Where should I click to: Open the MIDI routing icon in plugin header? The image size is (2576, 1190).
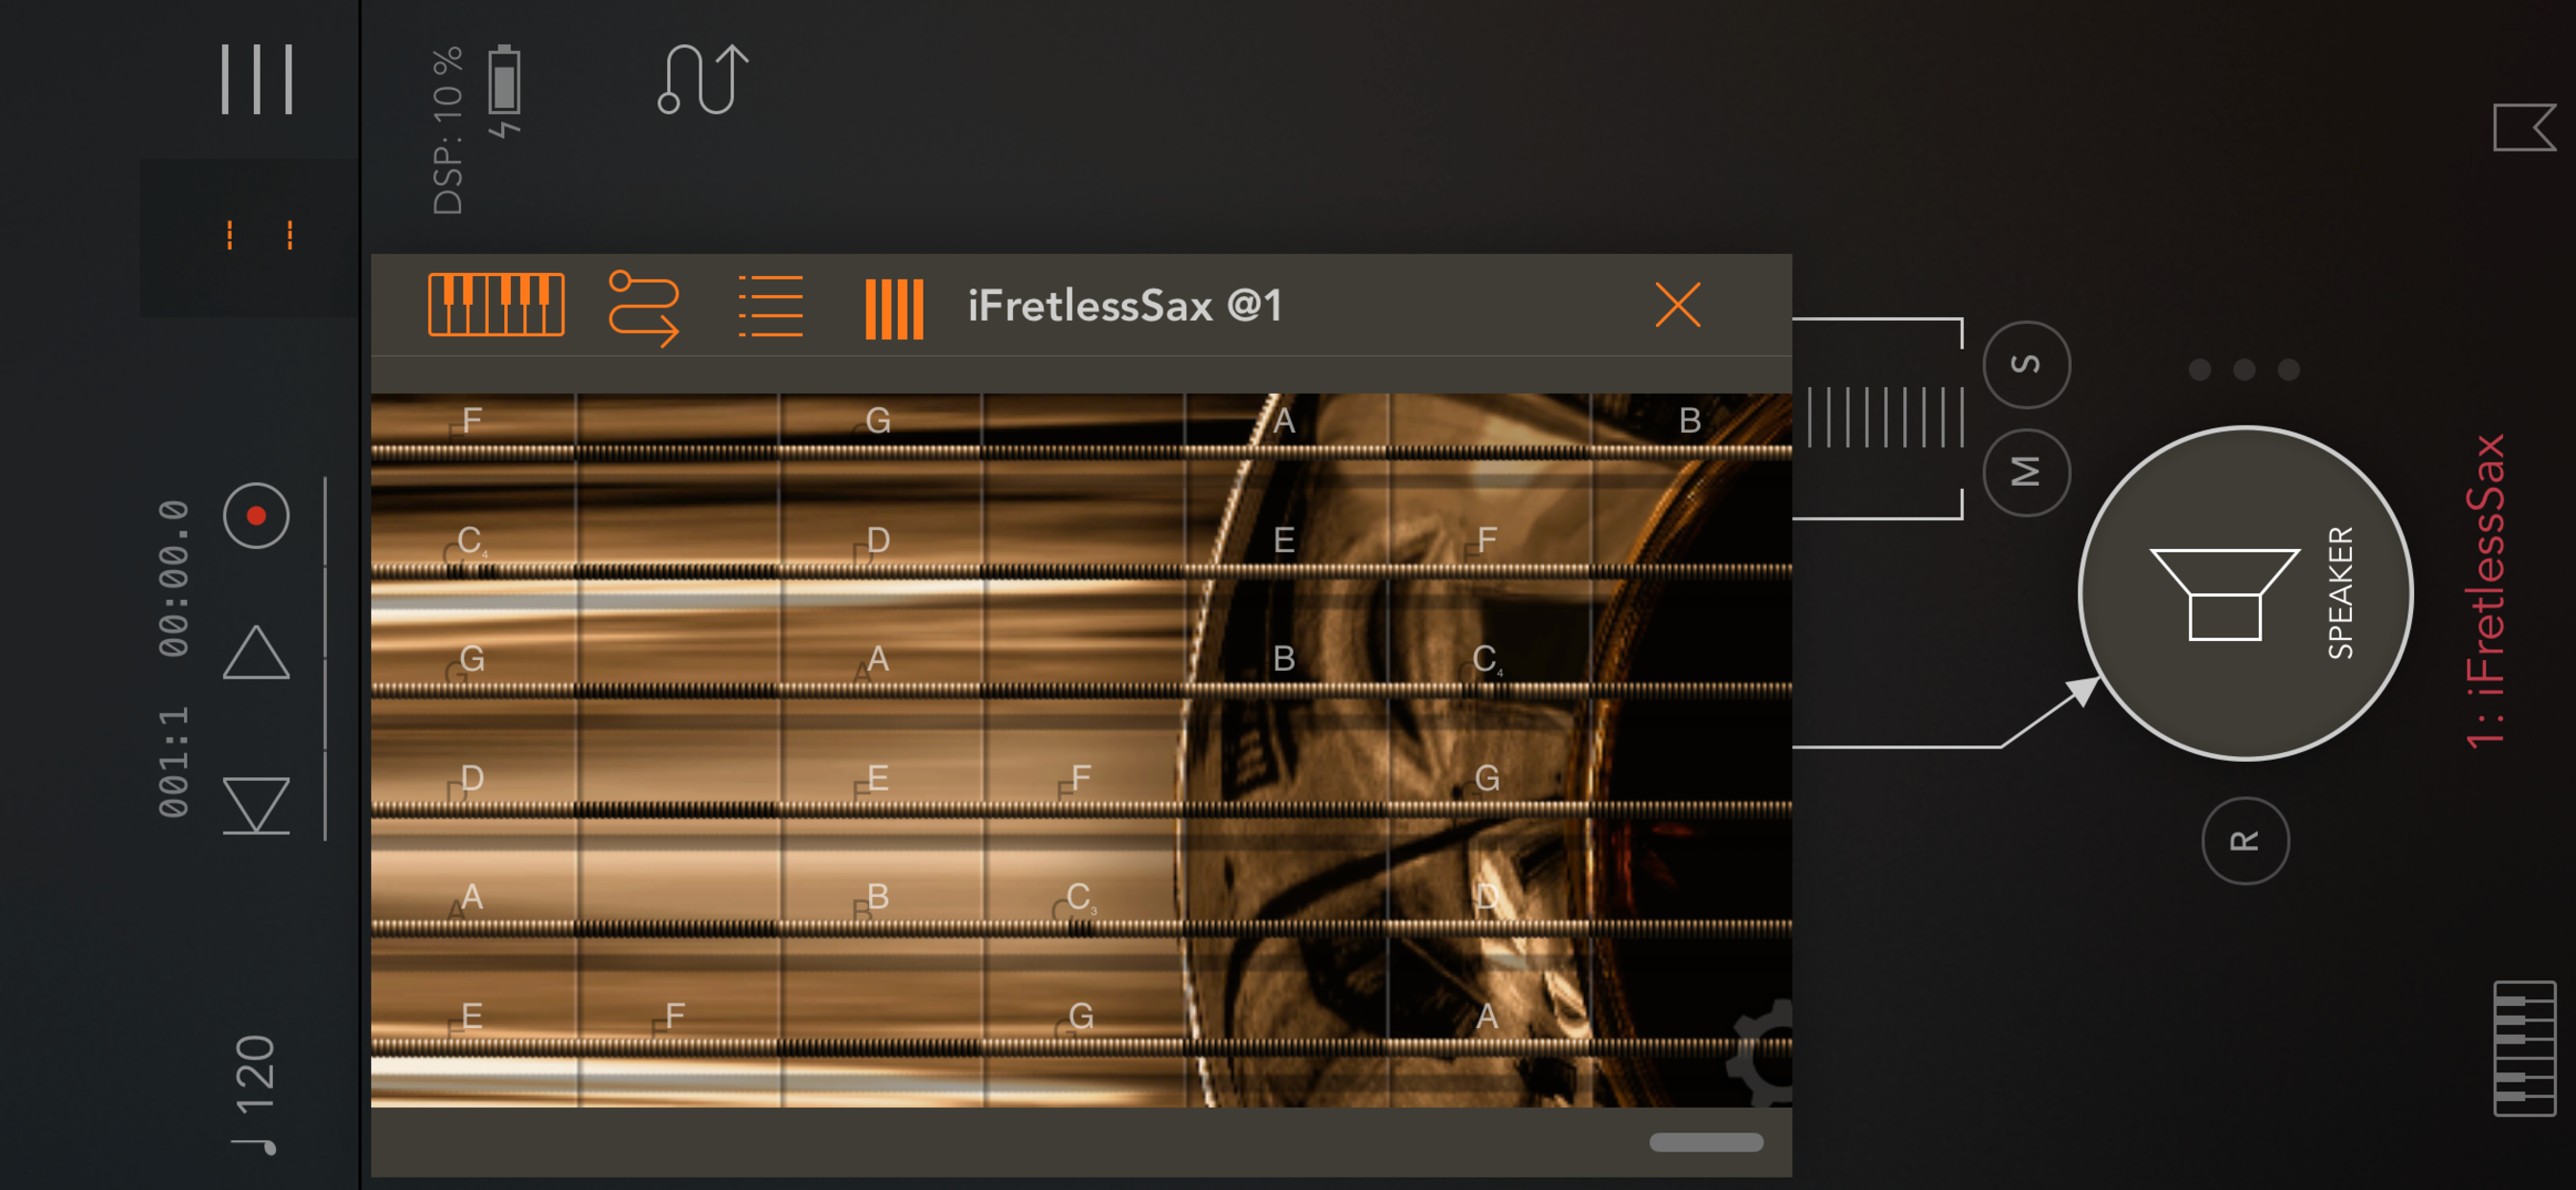pos(643,307)
